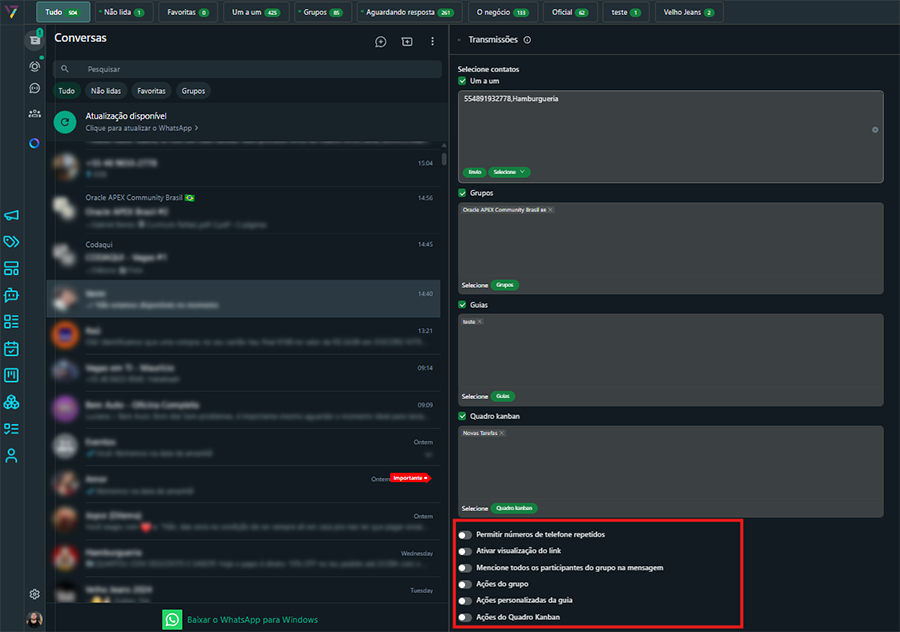
Task: Toggle 'Ativar visualização do link' switch
Action: 465,551
